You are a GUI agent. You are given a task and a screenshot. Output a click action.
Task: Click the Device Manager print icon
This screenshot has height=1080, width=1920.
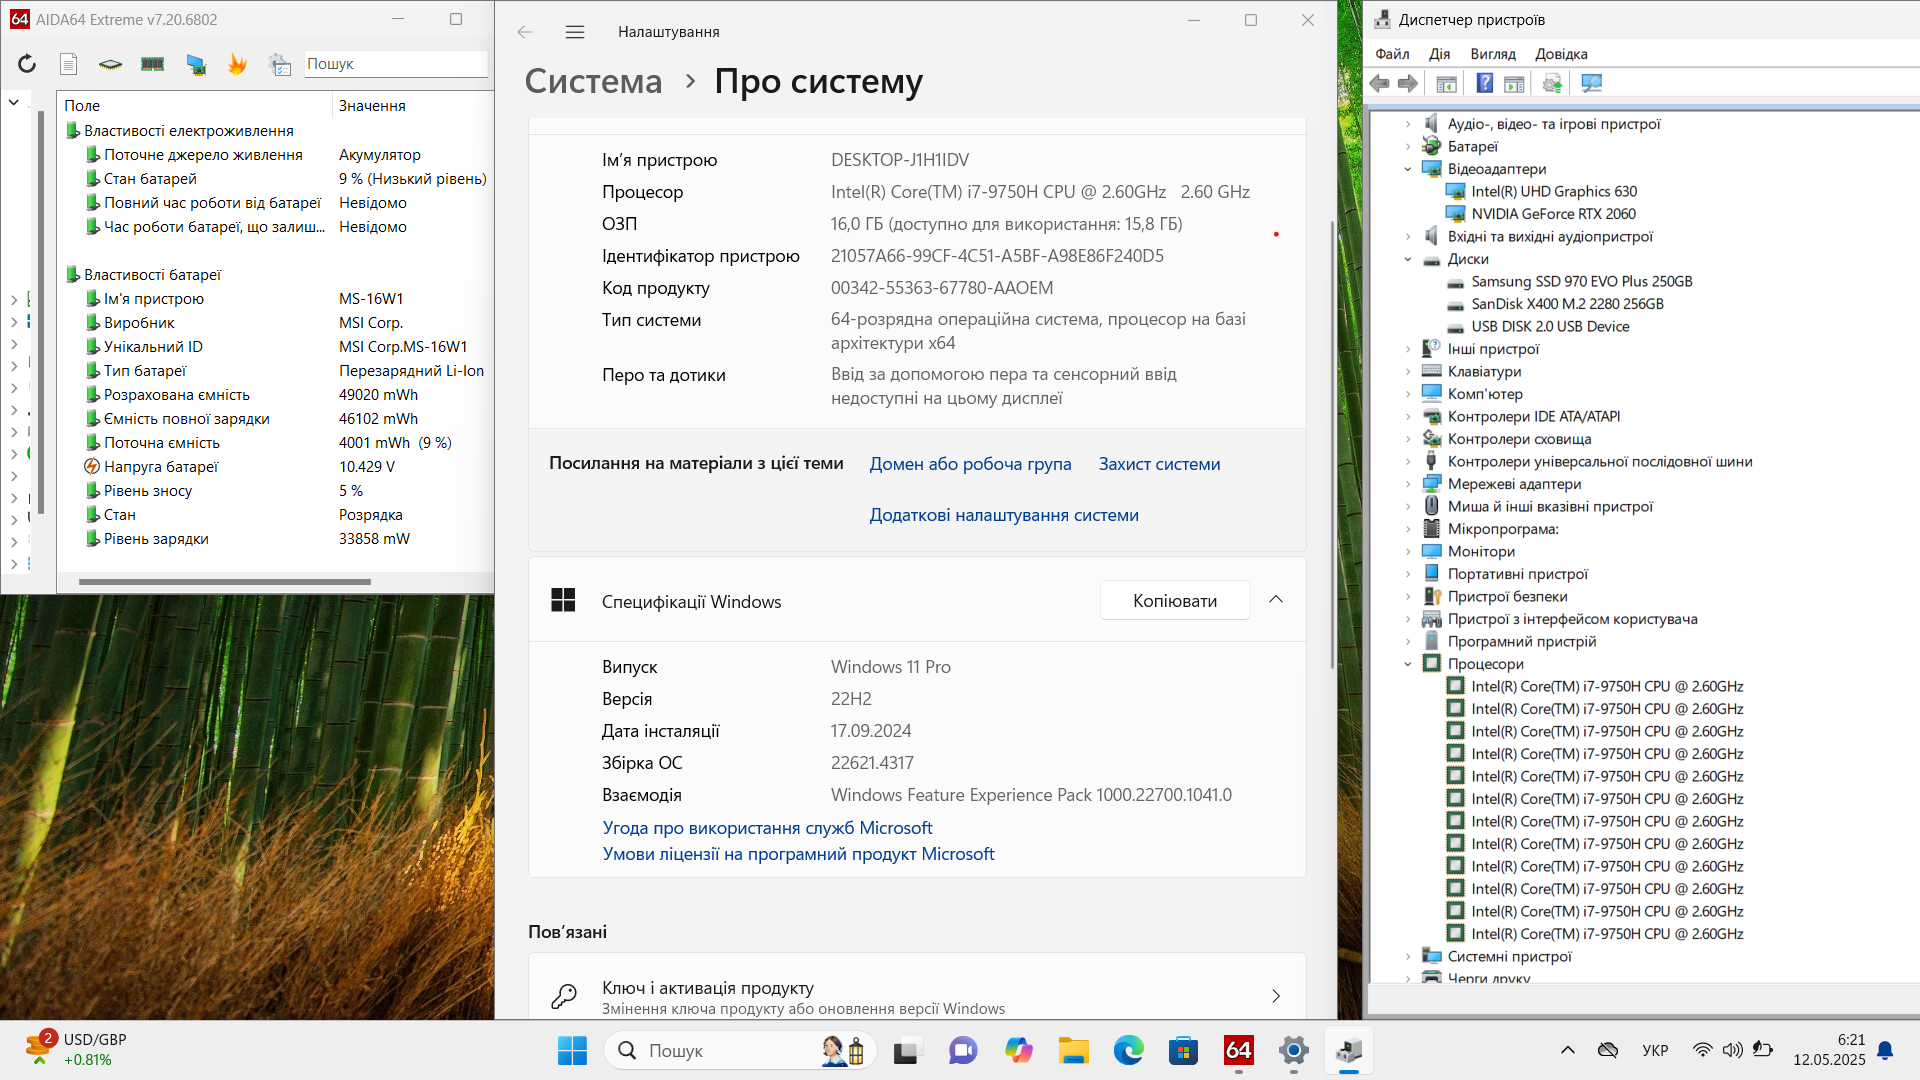(1552, 84)
